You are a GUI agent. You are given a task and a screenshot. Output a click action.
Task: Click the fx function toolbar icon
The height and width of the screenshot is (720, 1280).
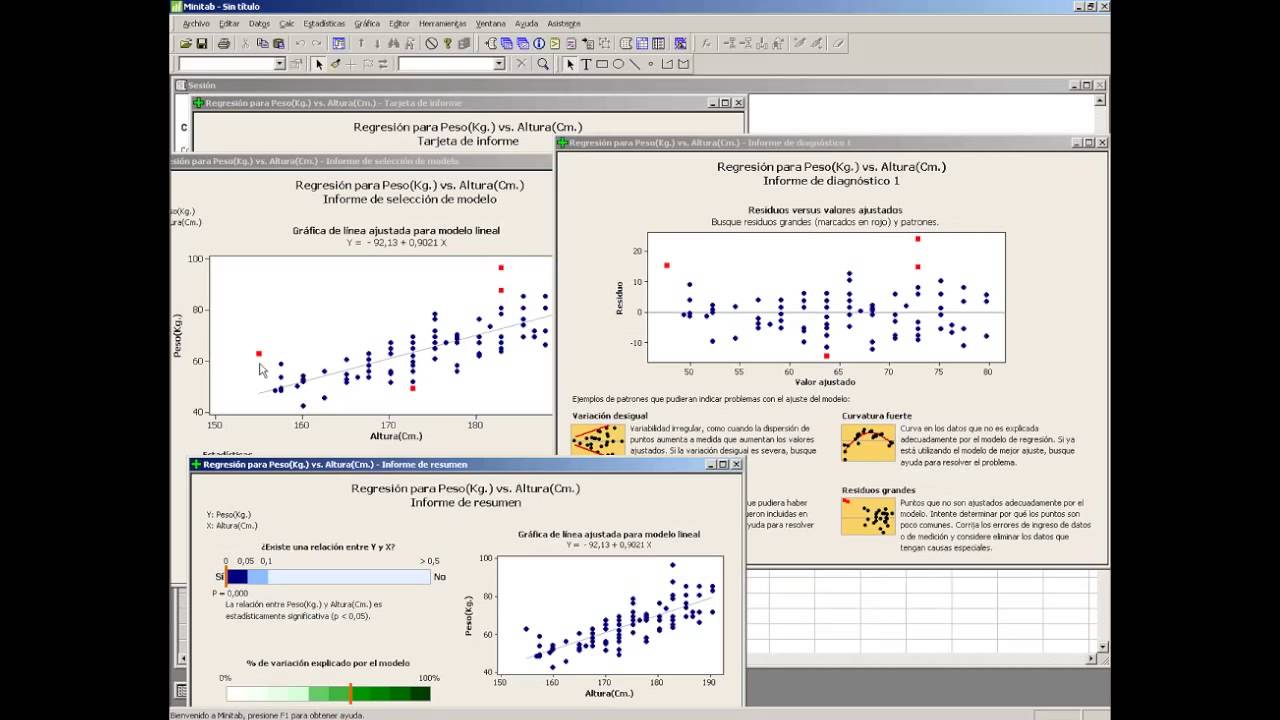[706, 43]
